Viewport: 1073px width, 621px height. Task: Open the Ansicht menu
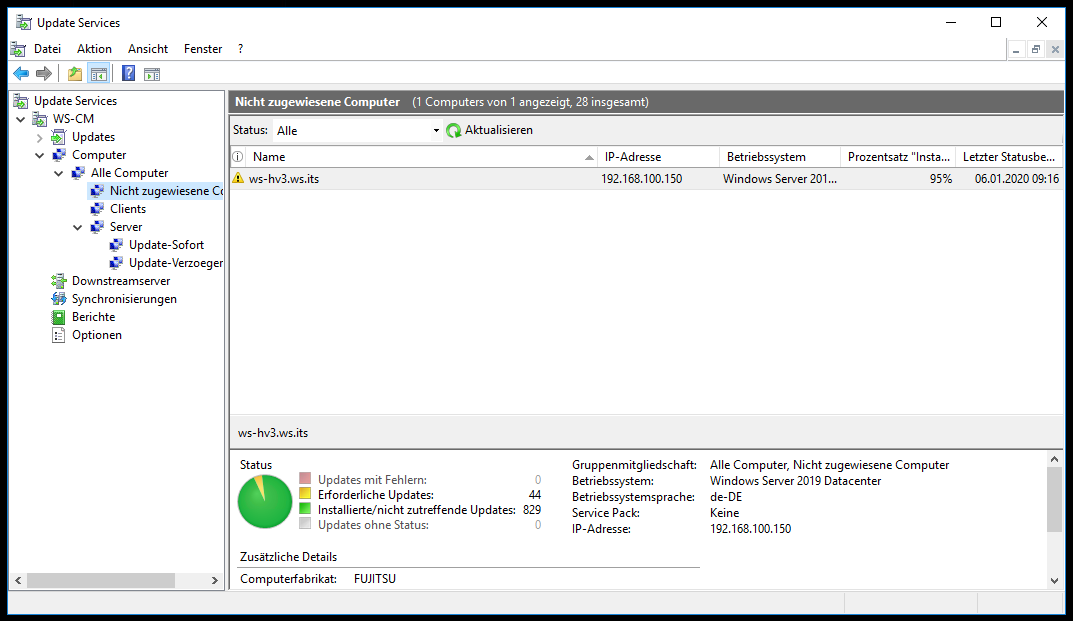(148, 49)
